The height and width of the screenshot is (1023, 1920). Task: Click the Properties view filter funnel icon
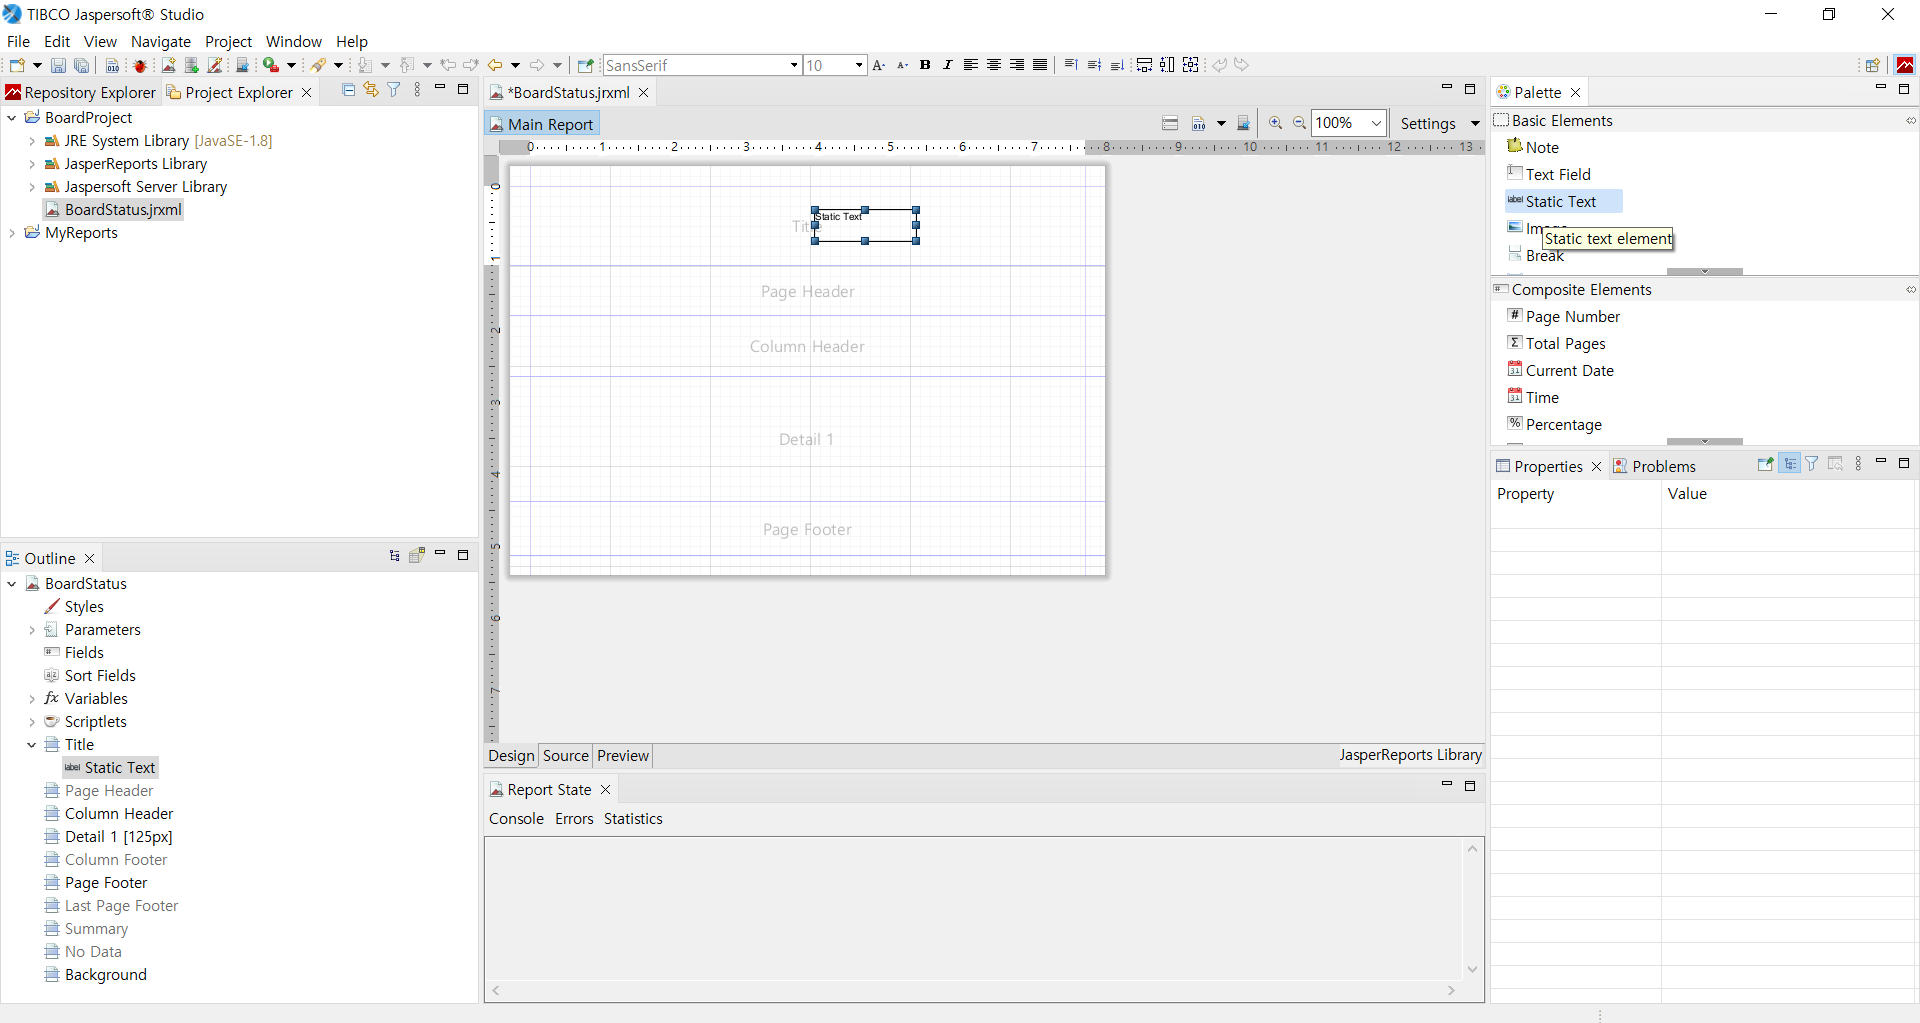(1812, 464)
